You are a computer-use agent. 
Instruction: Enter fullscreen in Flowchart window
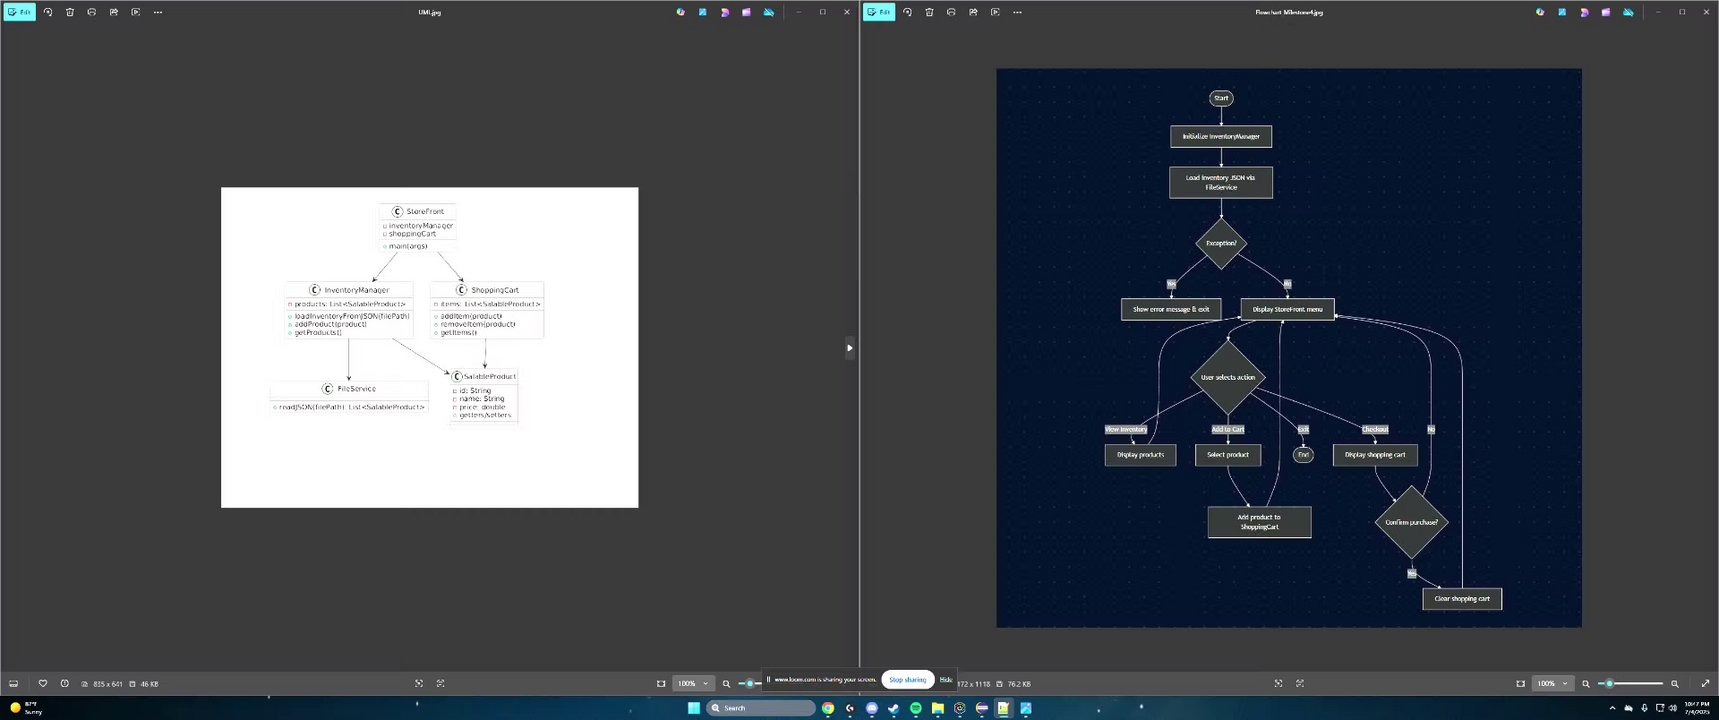point(1705,684)
